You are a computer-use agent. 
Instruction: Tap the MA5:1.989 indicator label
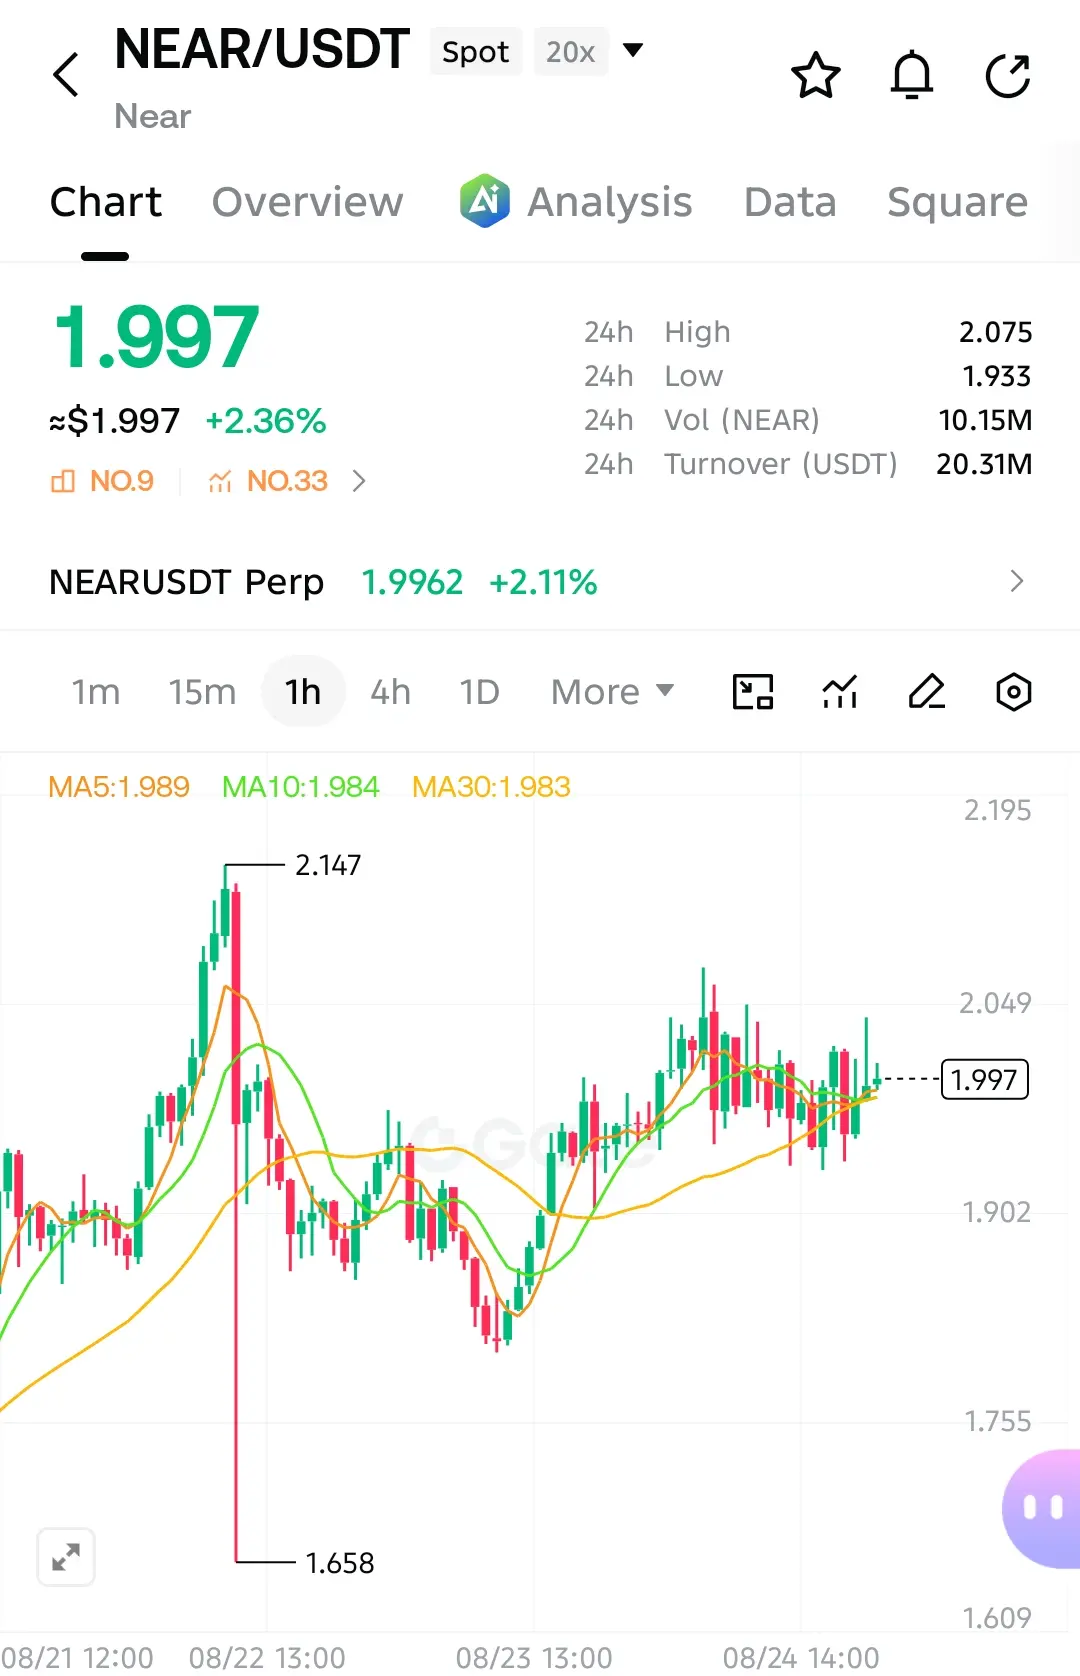pyautogui.click(x=119, y=787)
